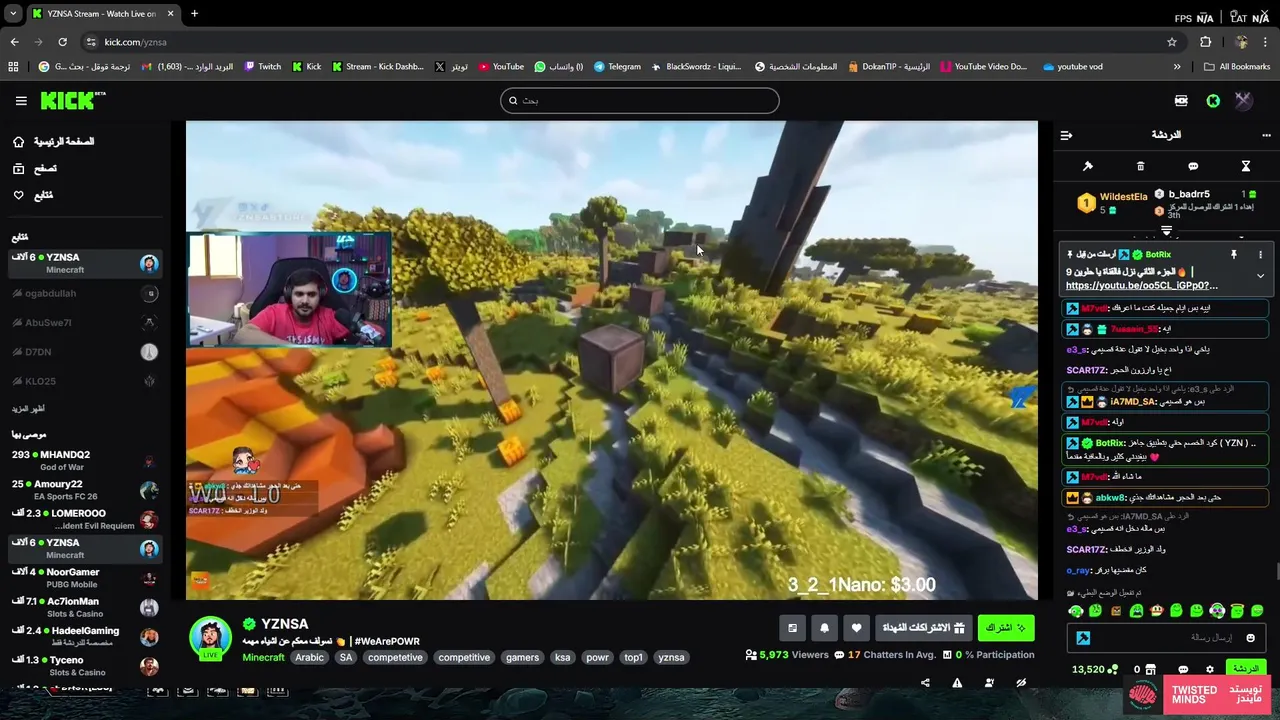Expand hidden bookmarks chevron
The height and width of the screenshot is (720, 1280).
[1177, 67]
